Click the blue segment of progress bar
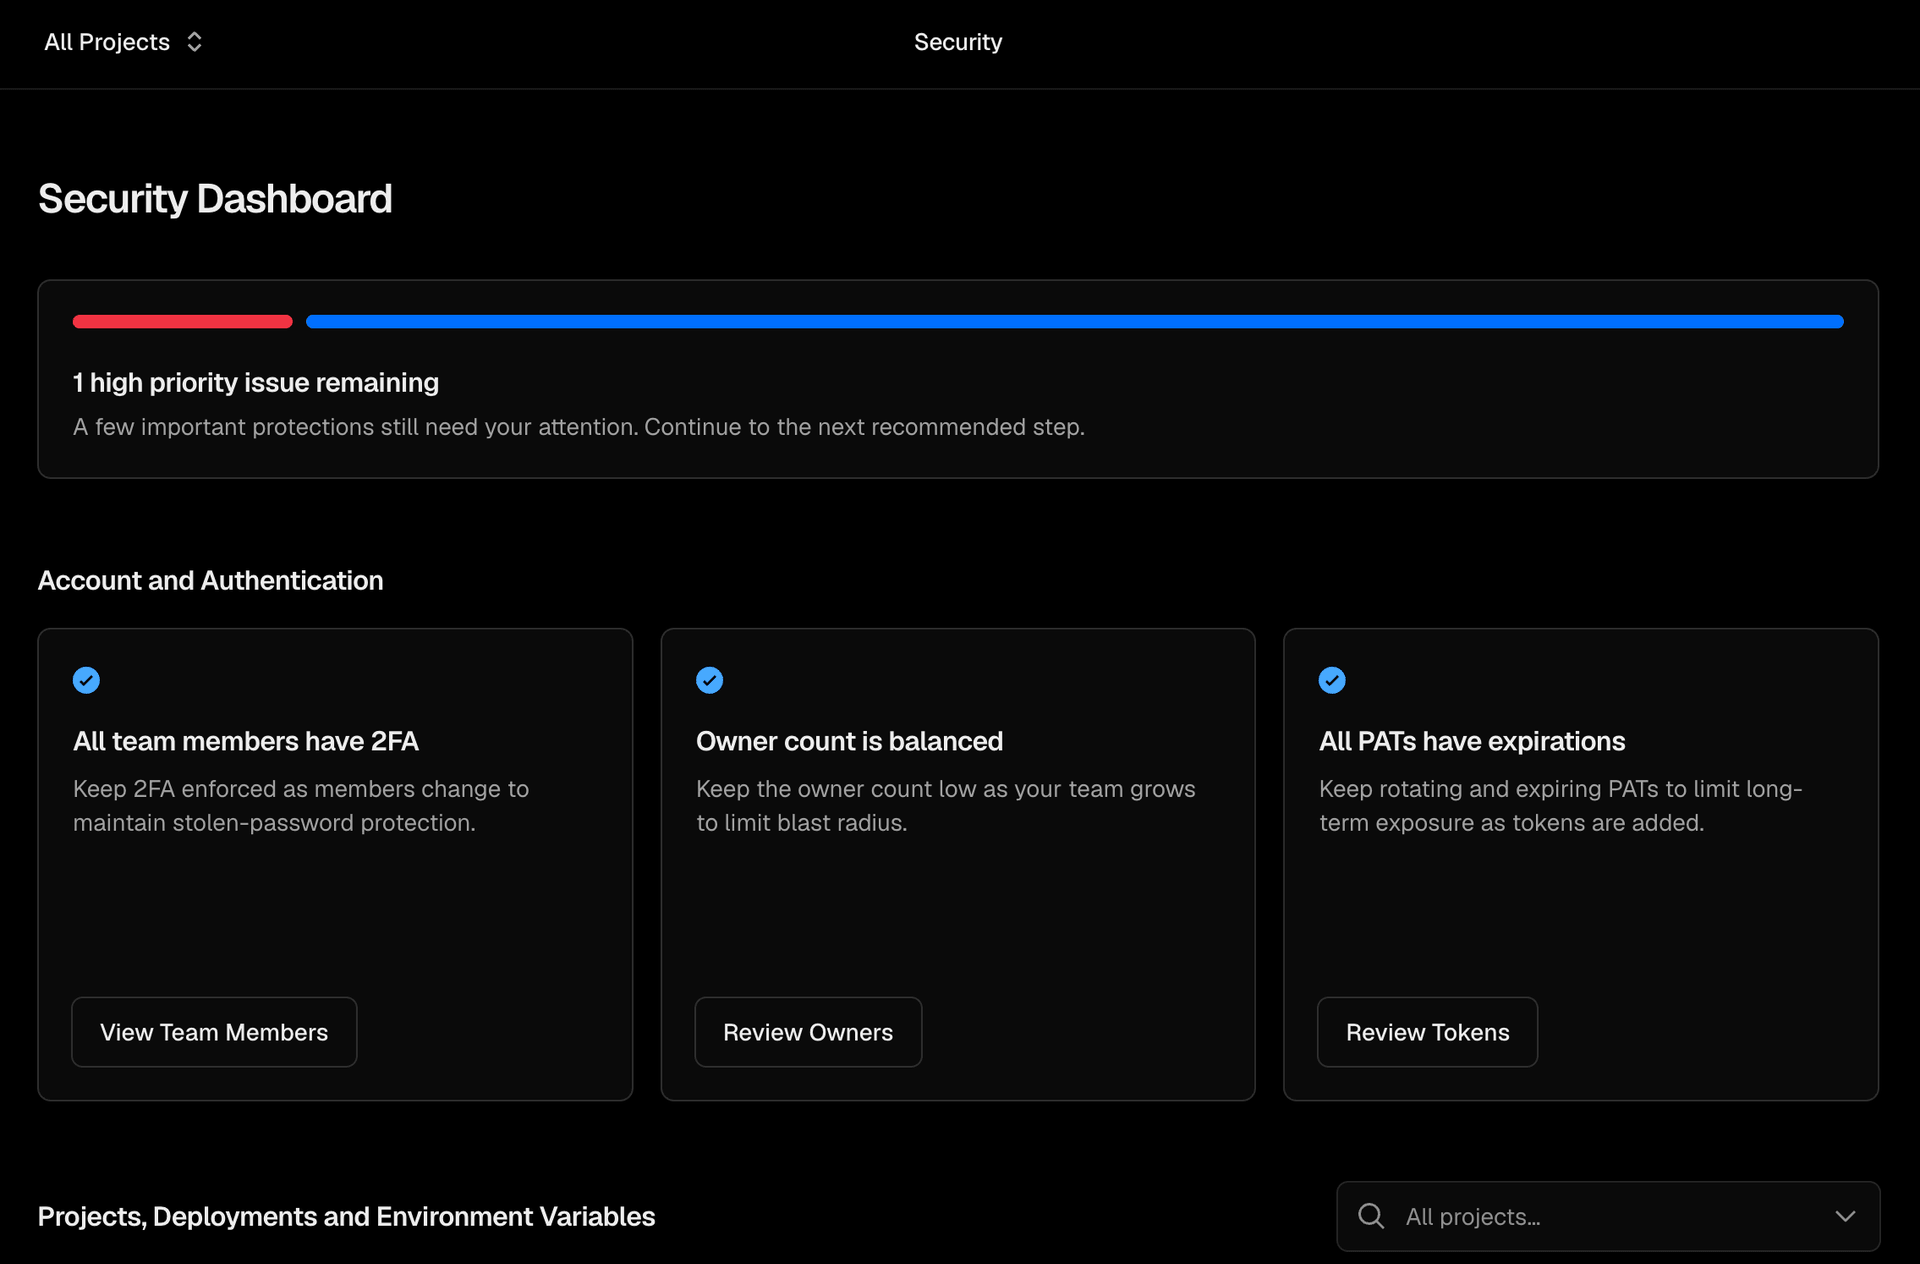Image resolution: width=1920 pixels, height=1264 pixels. tap(1075, 322)
